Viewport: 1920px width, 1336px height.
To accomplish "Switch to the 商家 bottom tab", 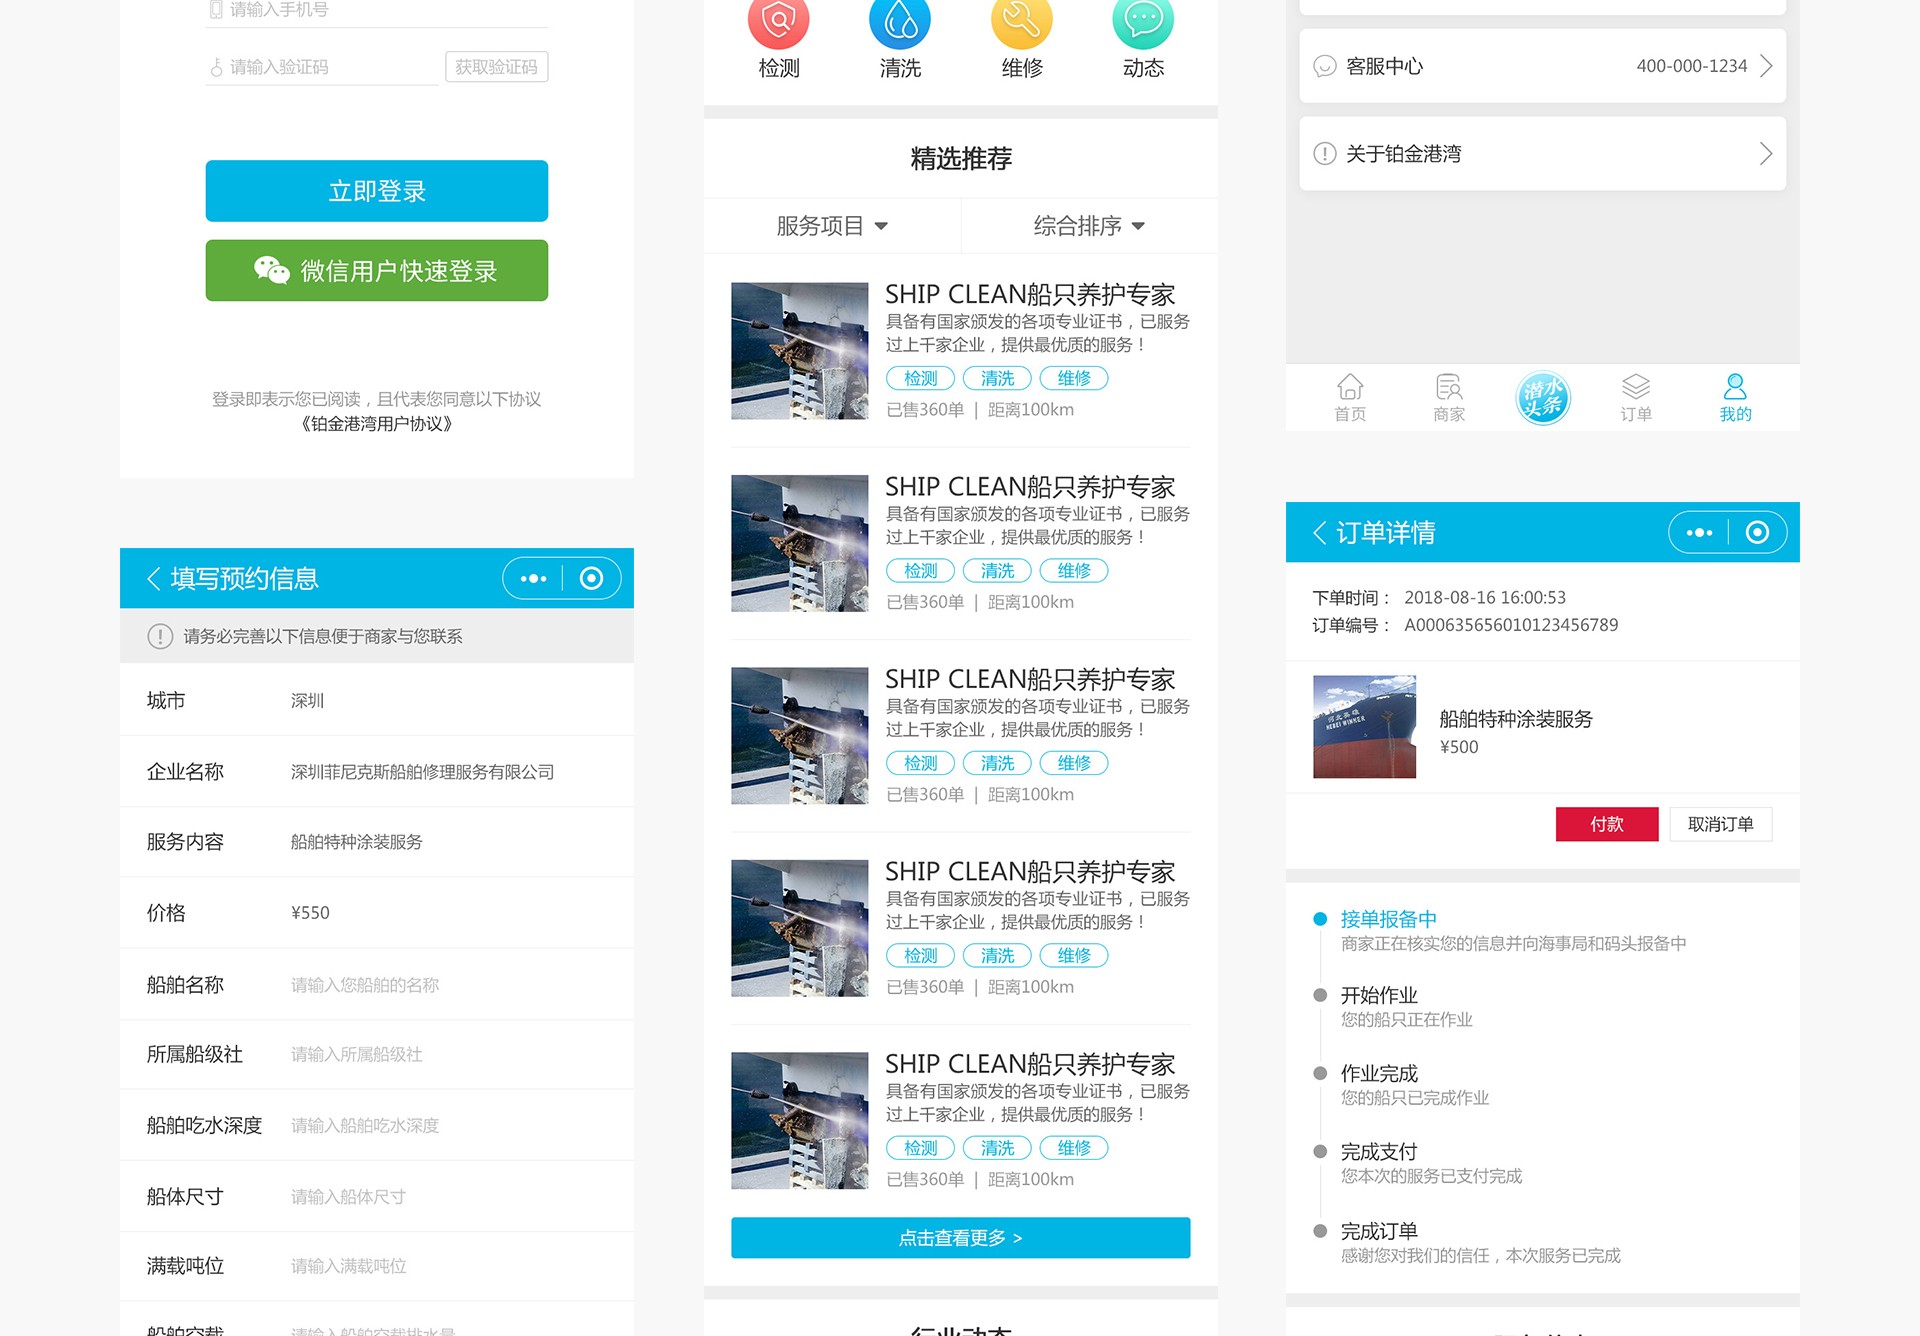I will (x=1448, y=398).
